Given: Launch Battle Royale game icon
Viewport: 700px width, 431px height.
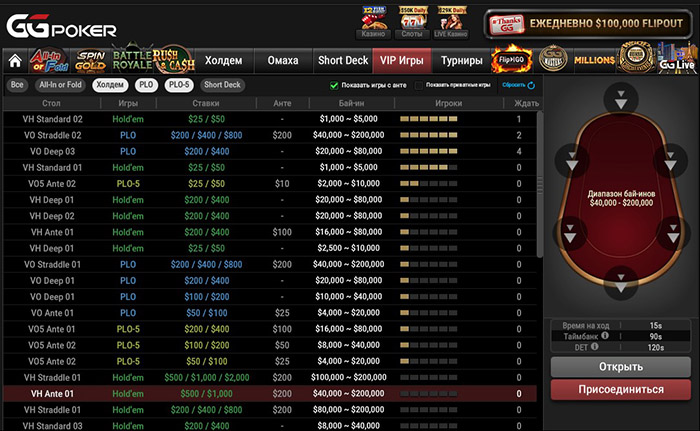Looking at the screenshot, I should 131,61.
